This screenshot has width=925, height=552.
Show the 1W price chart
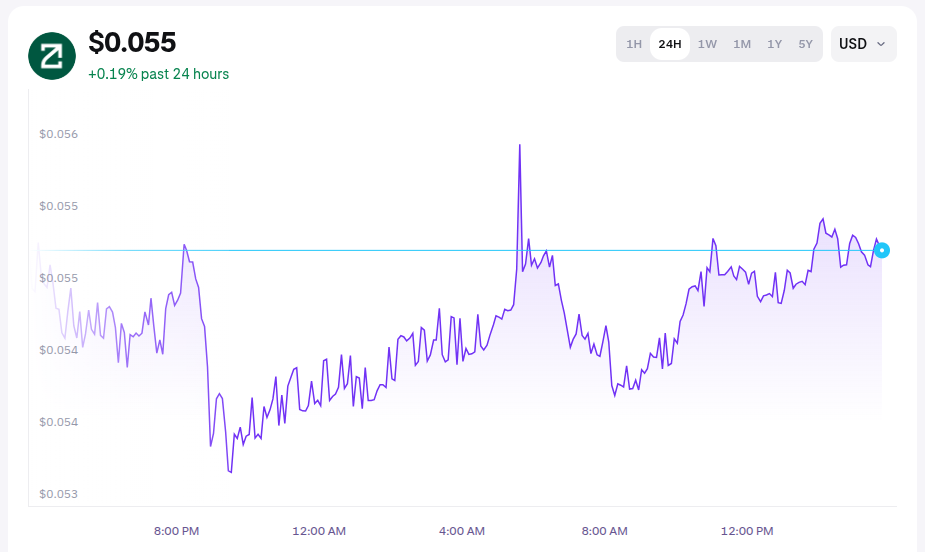707,44
